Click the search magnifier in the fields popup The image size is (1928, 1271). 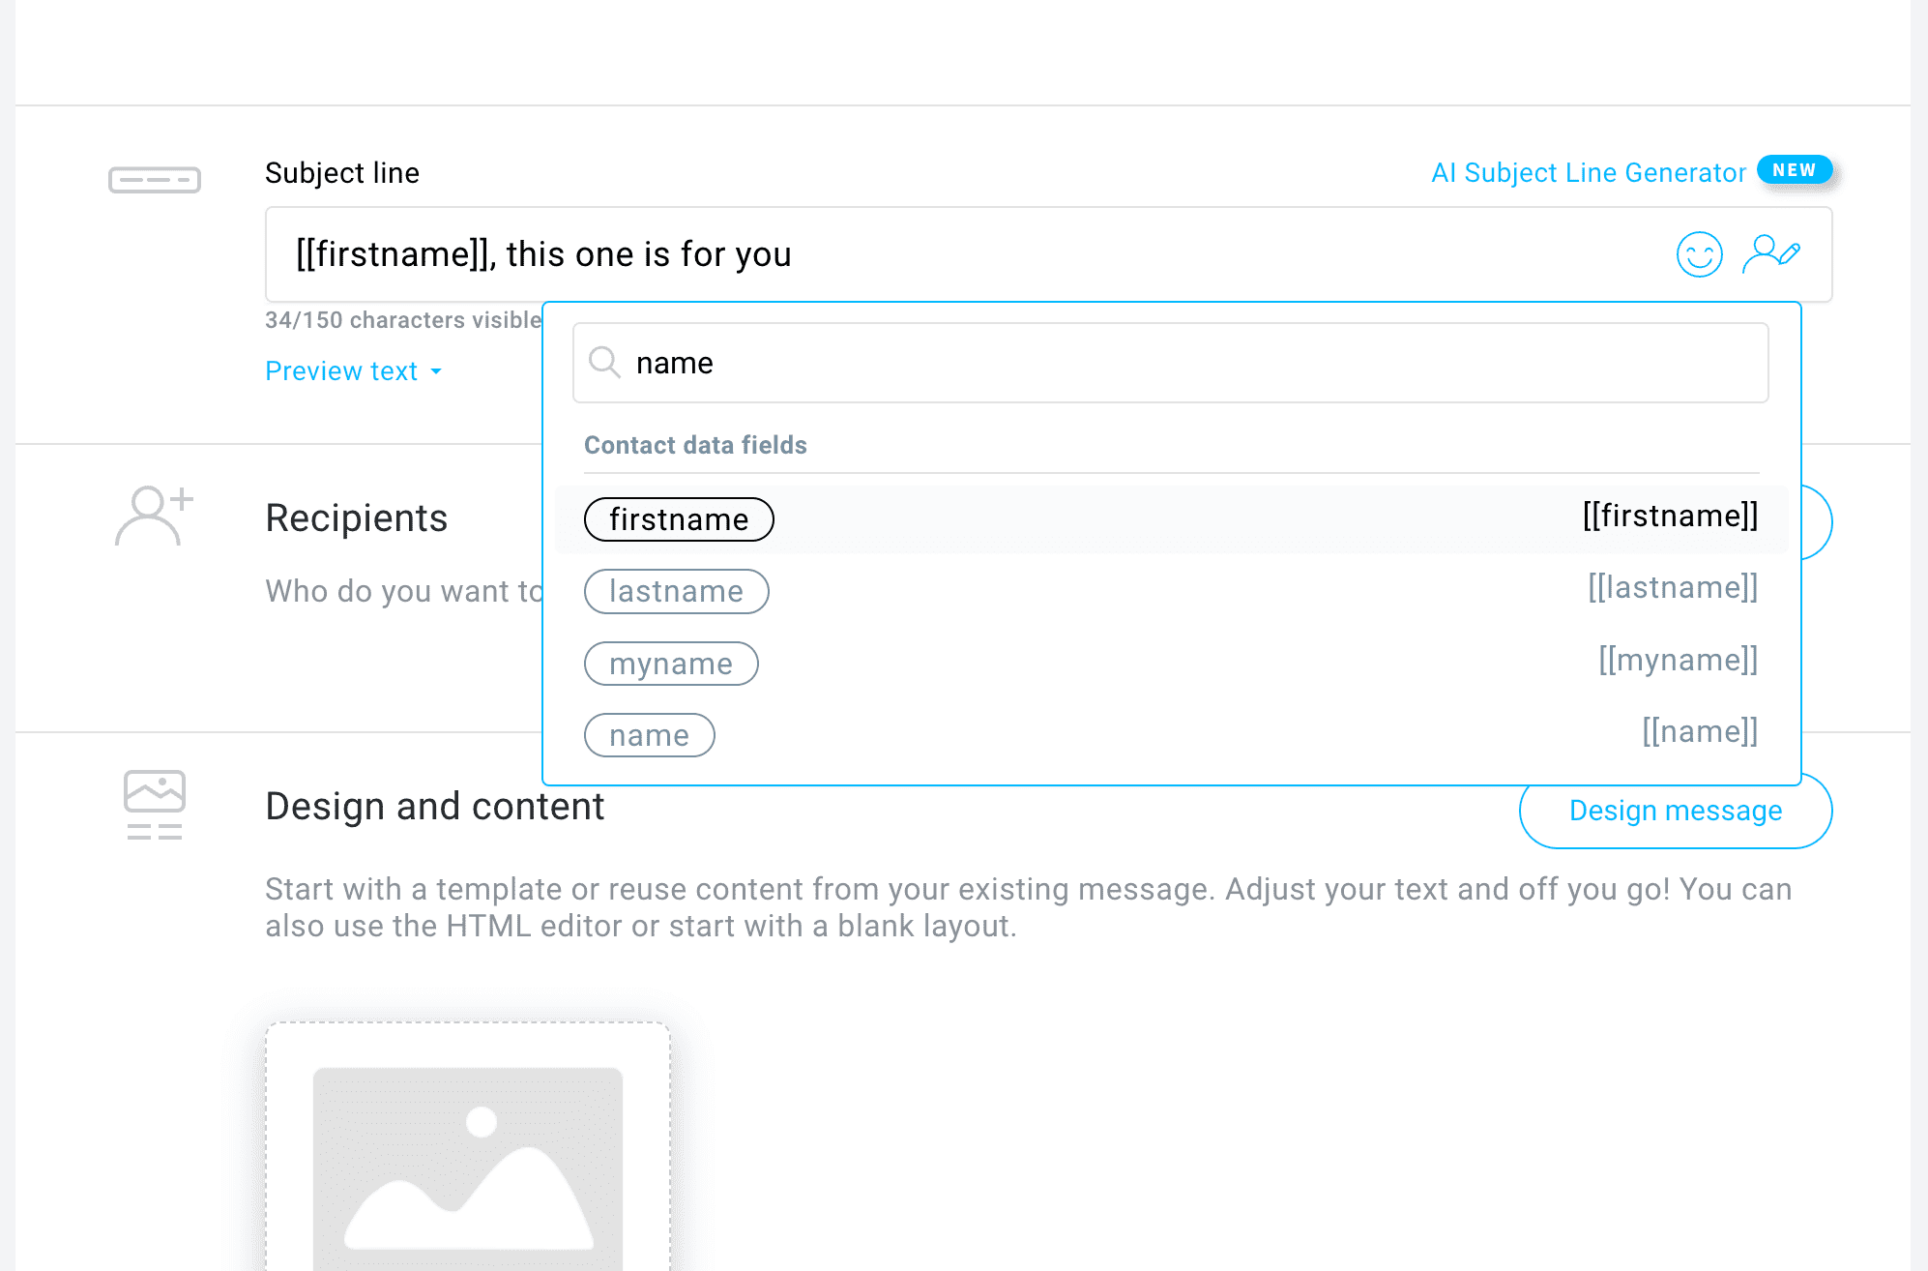click(x=604, y=362)
